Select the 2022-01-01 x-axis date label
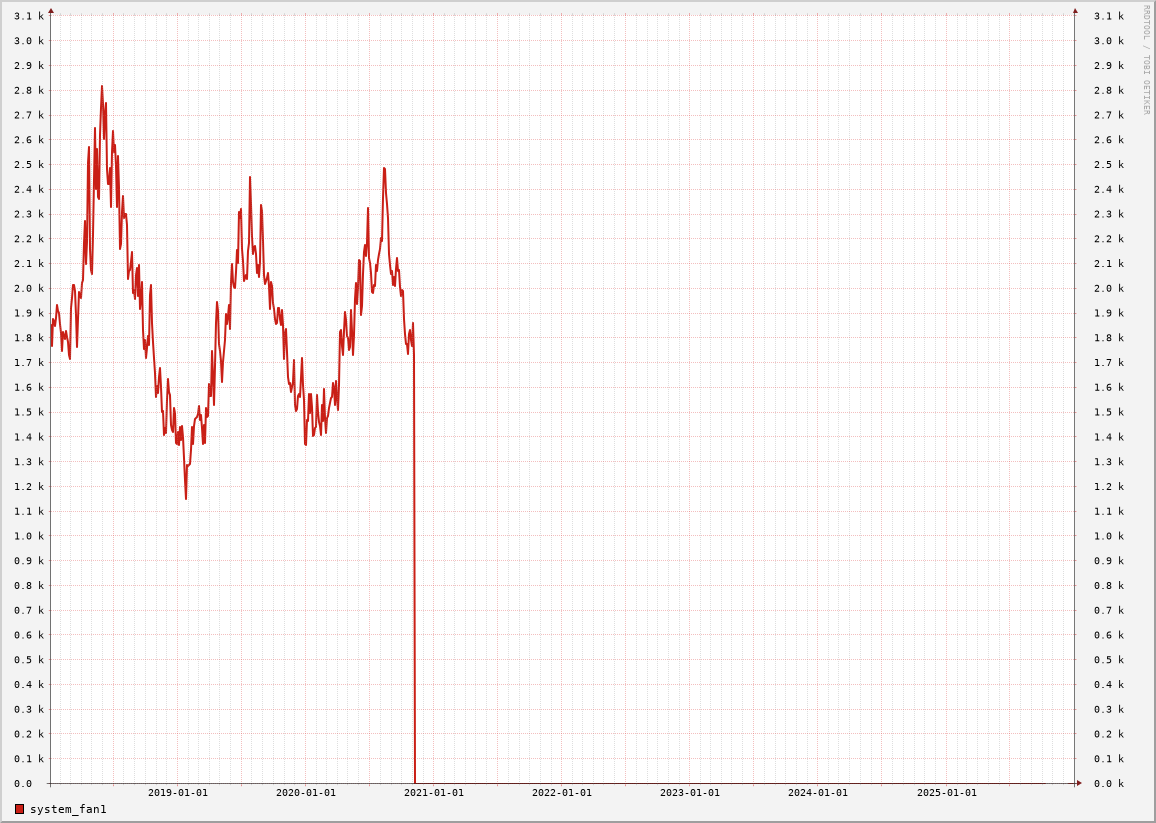 [x=562, y=793]
